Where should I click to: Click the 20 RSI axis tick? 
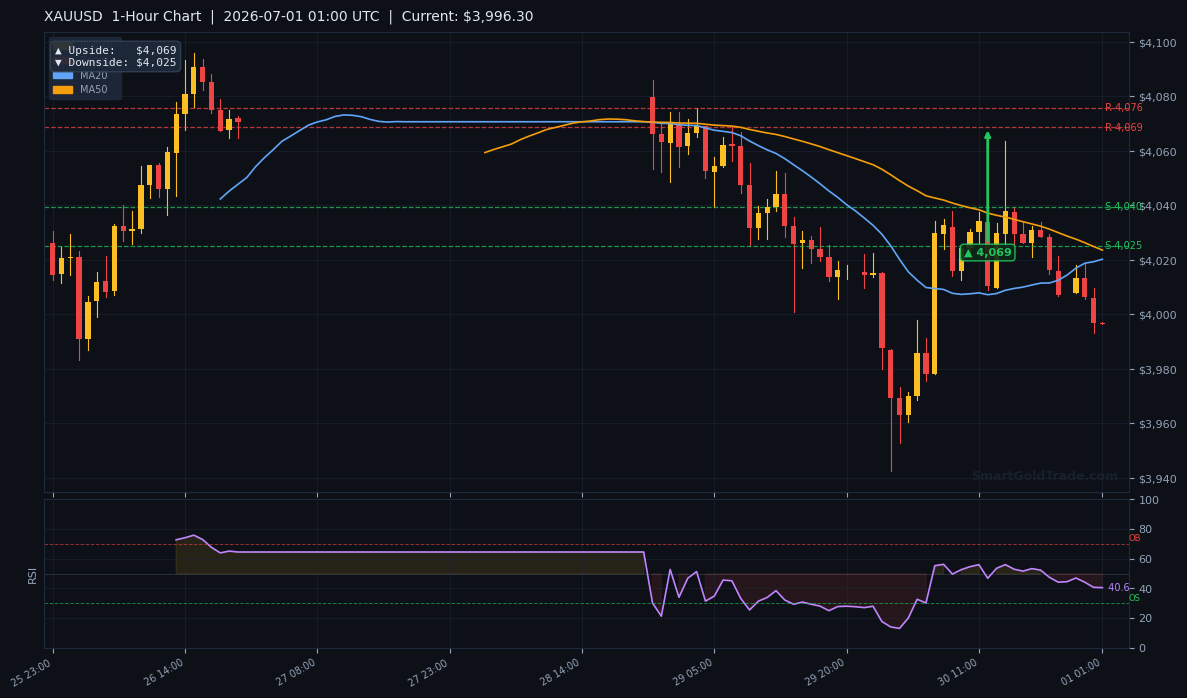(x=1145, y=619)
